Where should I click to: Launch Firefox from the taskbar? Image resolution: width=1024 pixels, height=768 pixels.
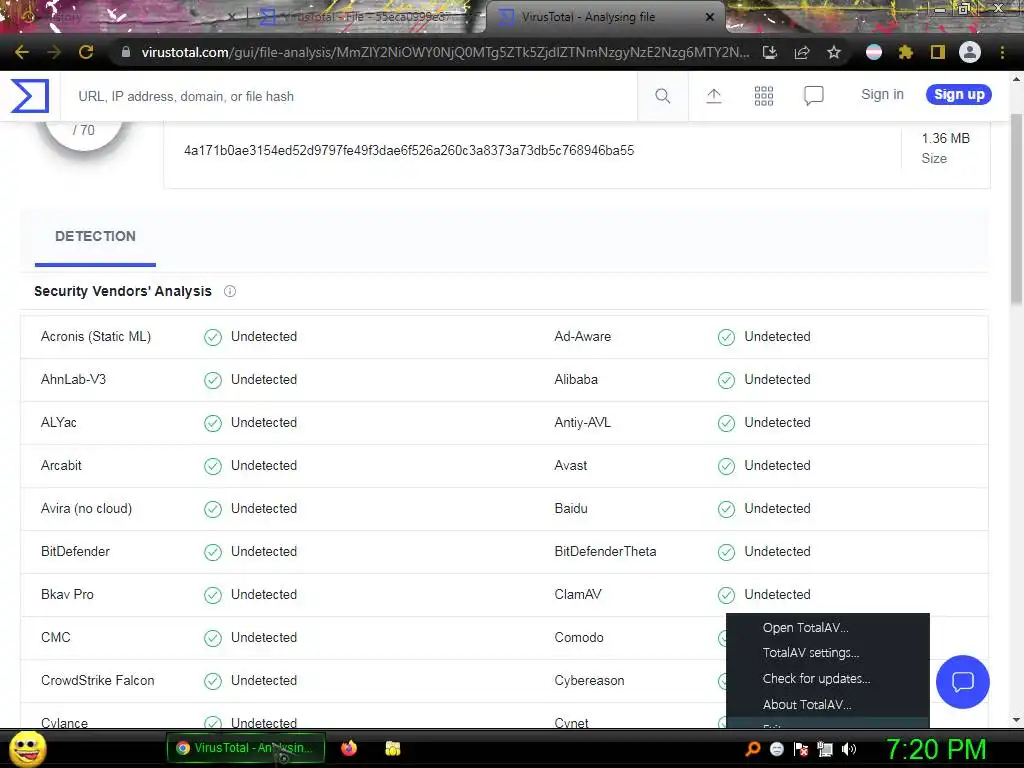[349, 748]
